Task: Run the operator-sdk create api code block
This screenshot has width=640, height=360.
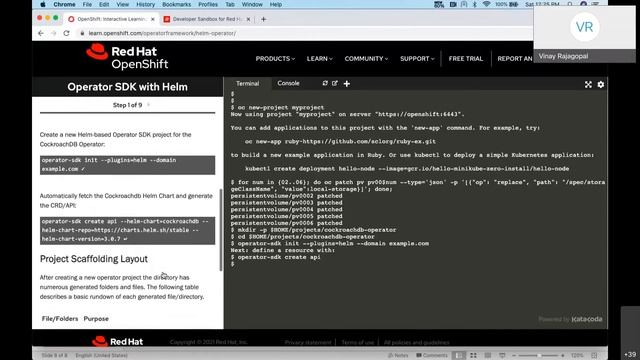Action: [127, 230]
